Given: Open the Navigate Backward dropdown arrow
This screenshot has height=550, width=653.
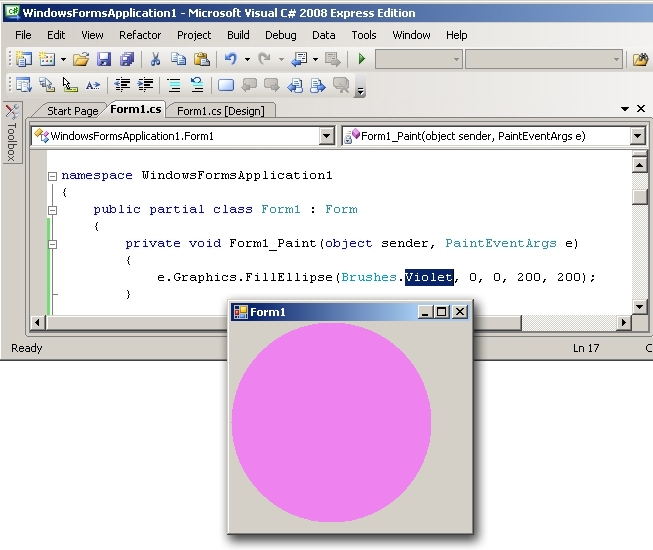Looking at the screenshot, I should (315, 59).
